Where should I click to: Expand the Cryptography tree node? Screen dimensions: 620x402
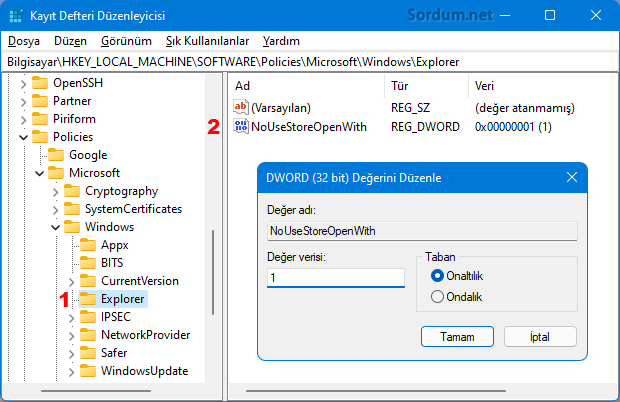click(x=55, y=192)
